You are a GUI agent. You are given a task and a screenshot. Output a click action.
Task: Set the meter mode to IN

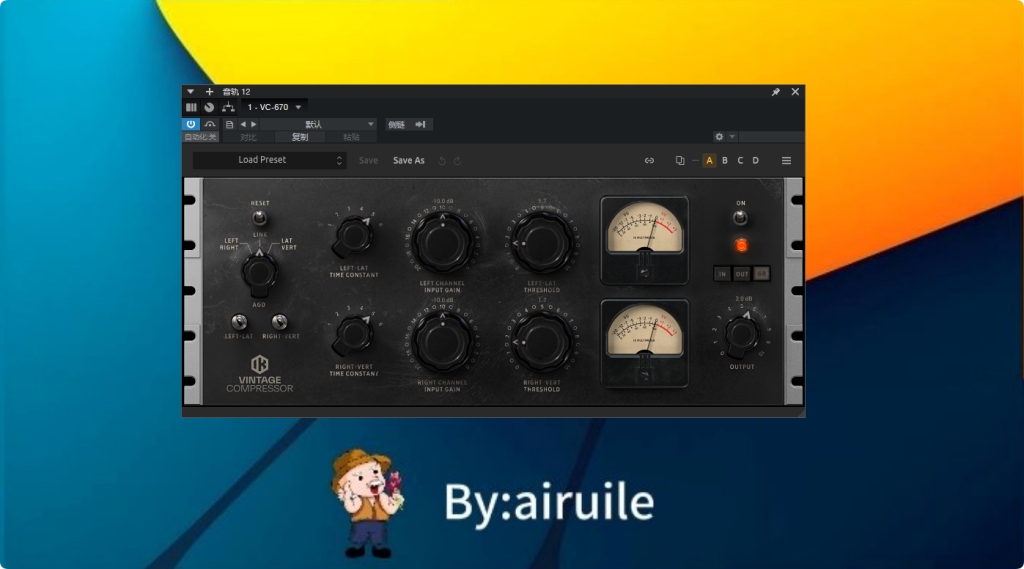point(722,274)
